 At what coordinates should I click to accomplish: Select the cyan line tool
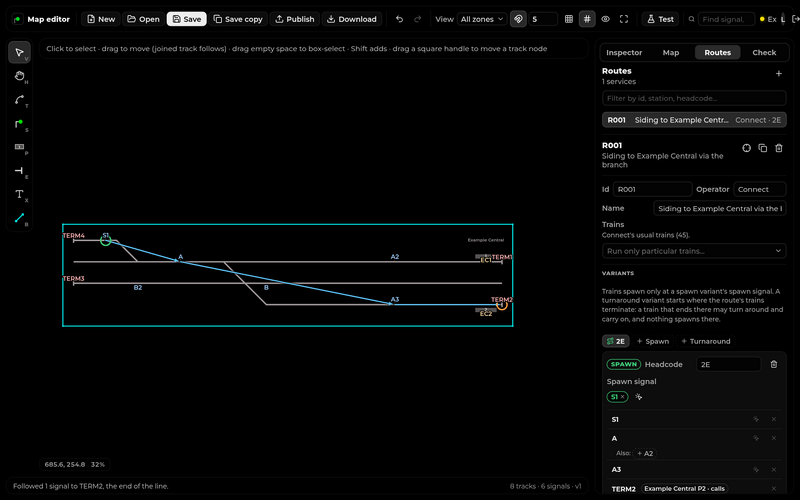pyautogui.click(x=19, y=218)
